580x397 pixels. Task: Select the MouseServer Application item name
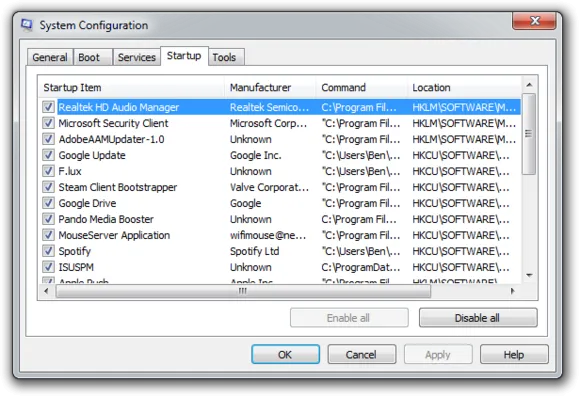coord(114,235)
